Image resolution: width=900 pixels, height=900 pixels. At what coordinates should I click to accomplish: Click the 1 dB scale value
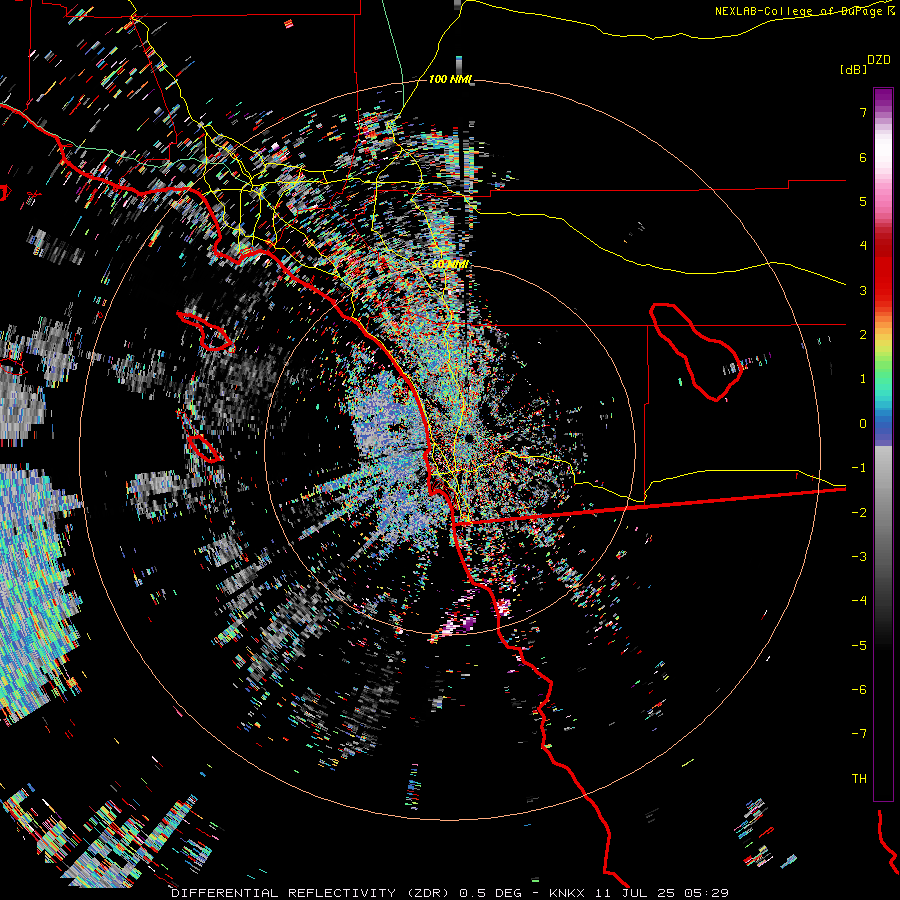click(863, 379)
